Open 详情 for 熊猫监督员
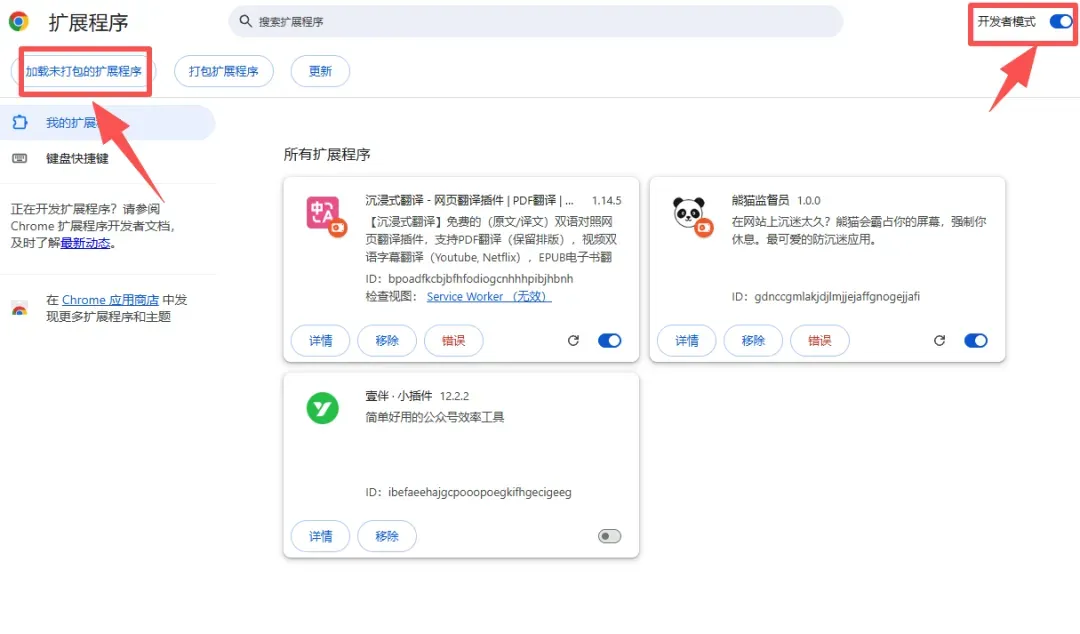This screenshot has width=1080, height=634. point(687,340)
